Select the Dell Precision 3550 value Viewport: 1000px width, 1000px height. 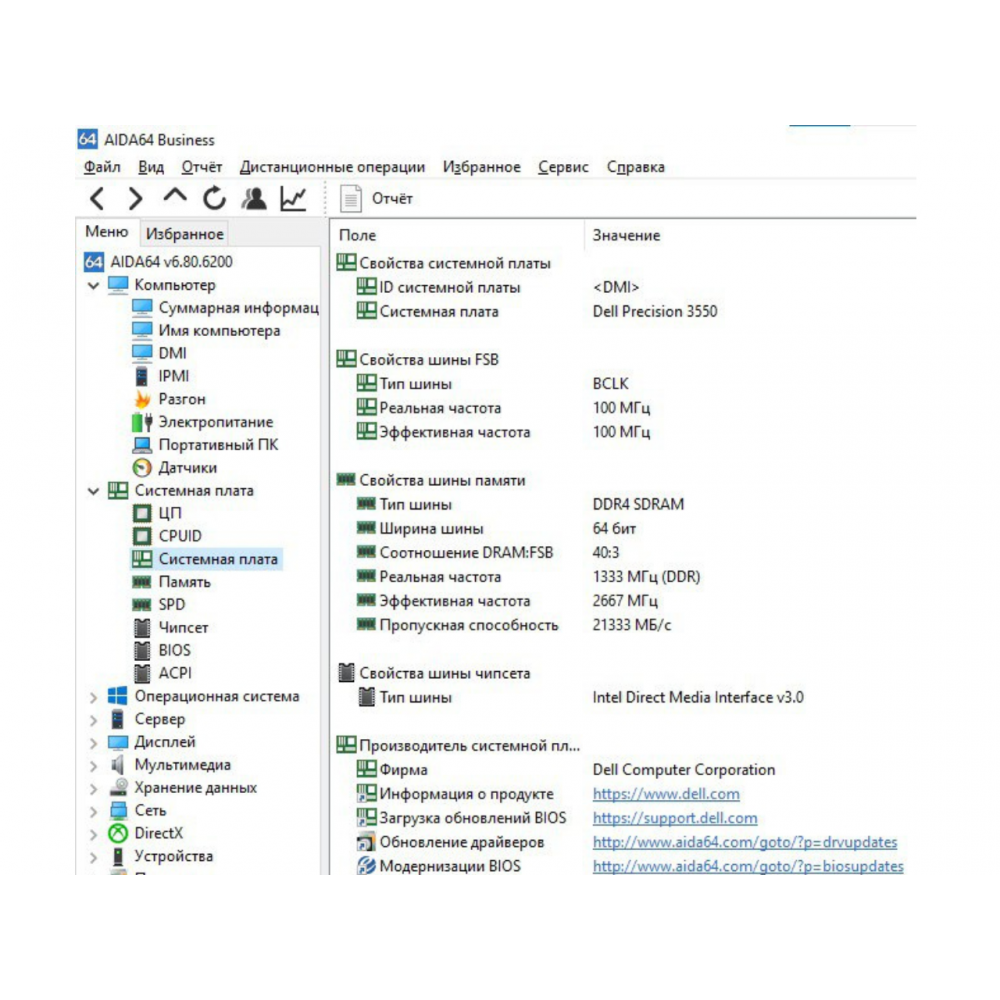click(x=655, y=312)
